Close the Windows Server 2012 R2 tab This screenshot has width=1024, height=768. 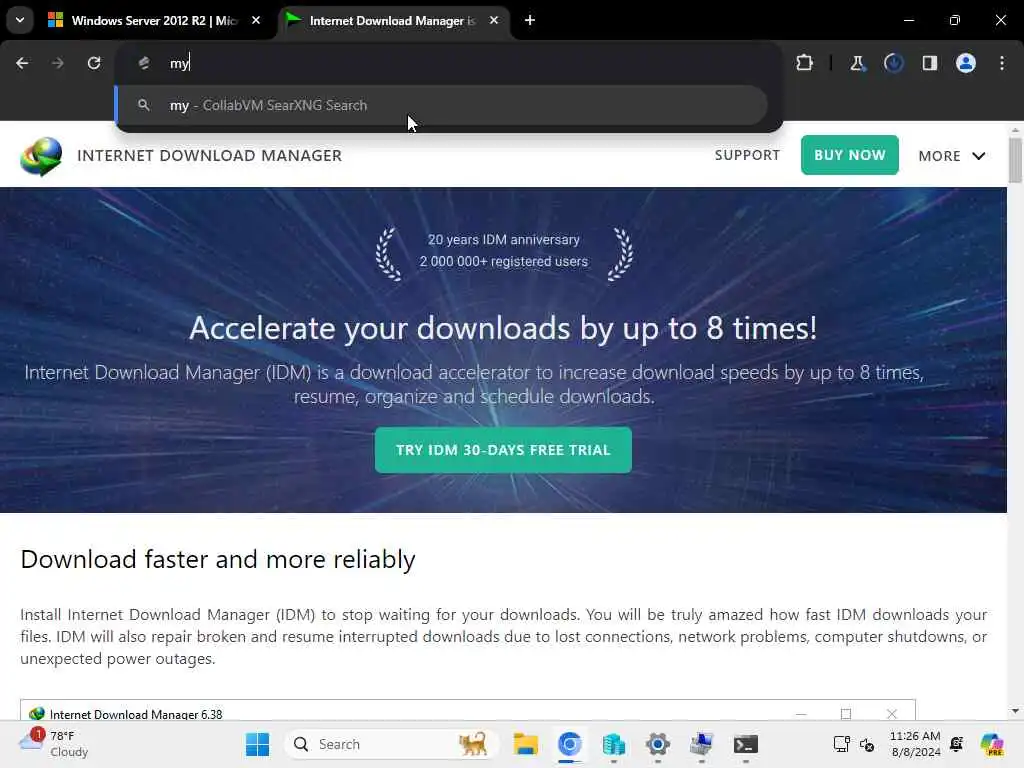(x=256, y=20)
